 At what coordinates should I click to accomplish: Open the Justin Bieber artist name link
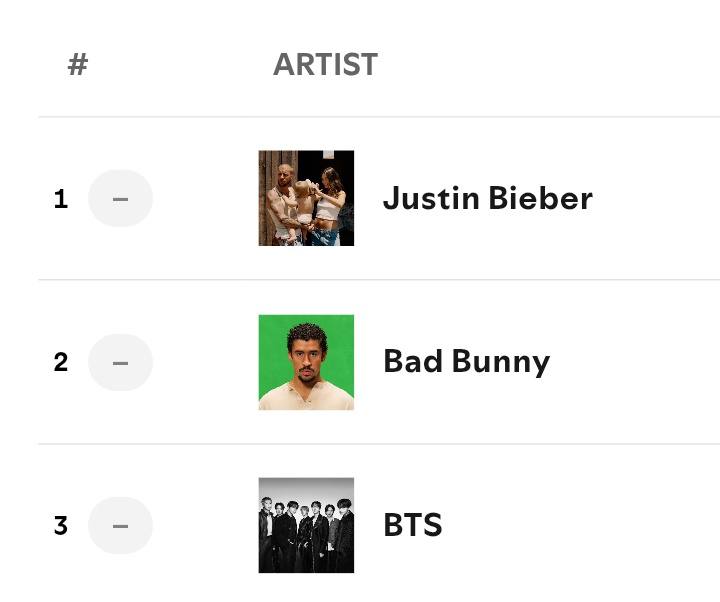click(x=487, y=198)
